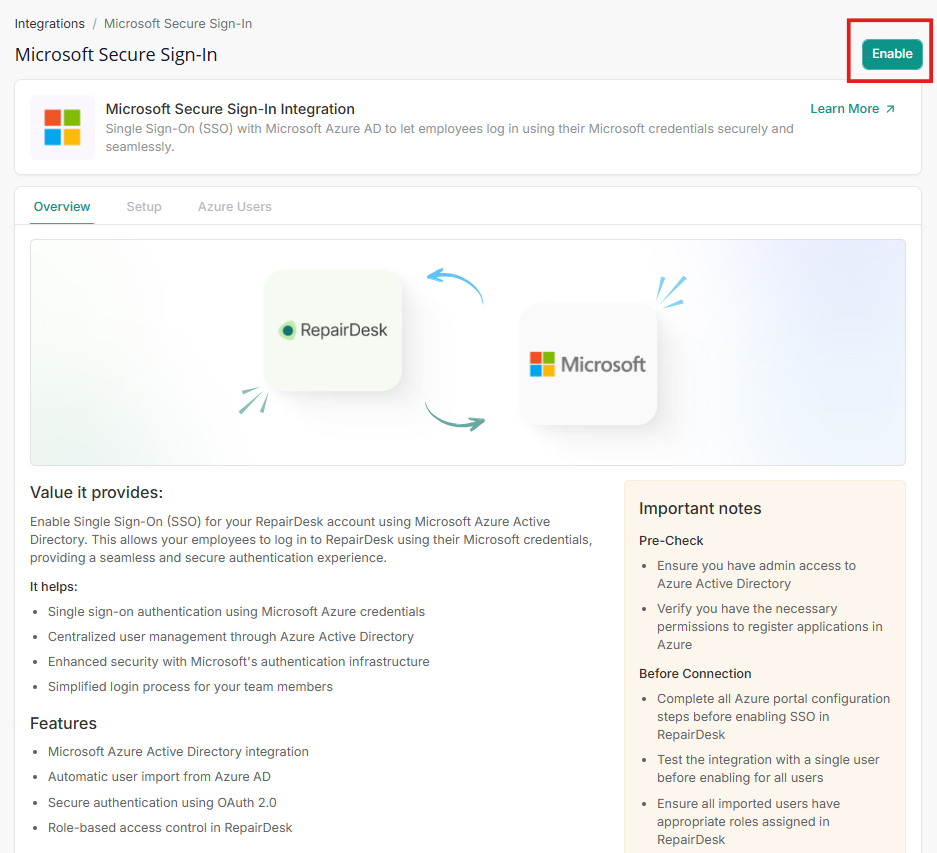Click the blue sparkle lines near Microsoft tile

click(670, 290)
